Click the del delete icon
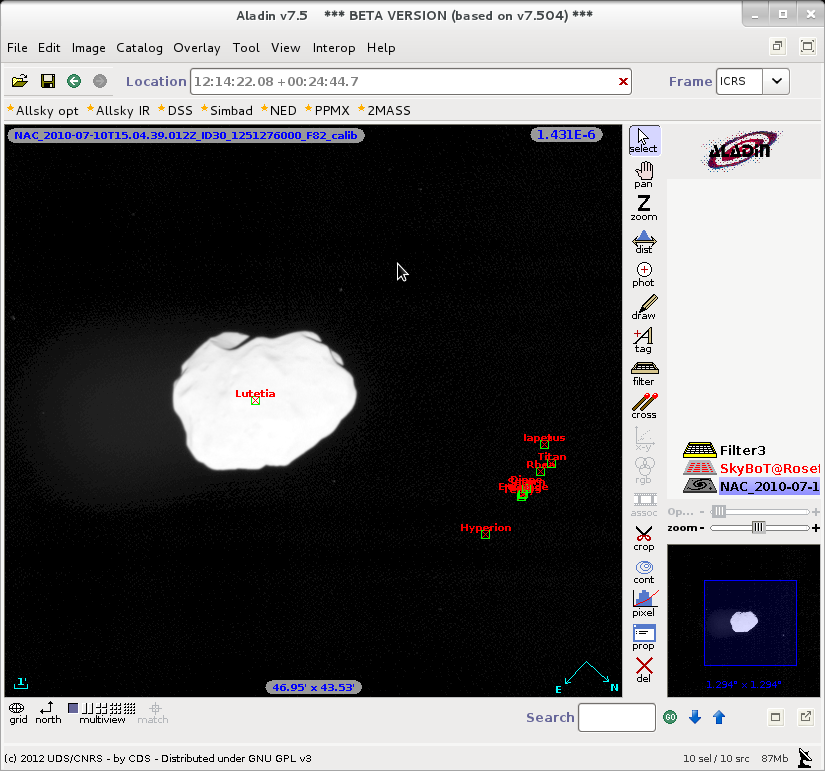The width and height of the screenshot is (825, 771). pos(644,669)
